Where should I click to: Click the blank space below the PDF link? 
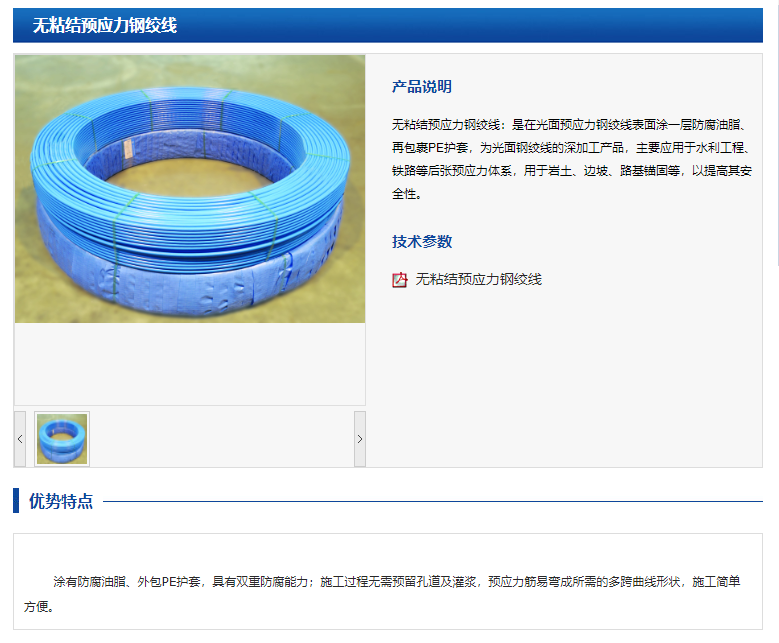[564, 378]
